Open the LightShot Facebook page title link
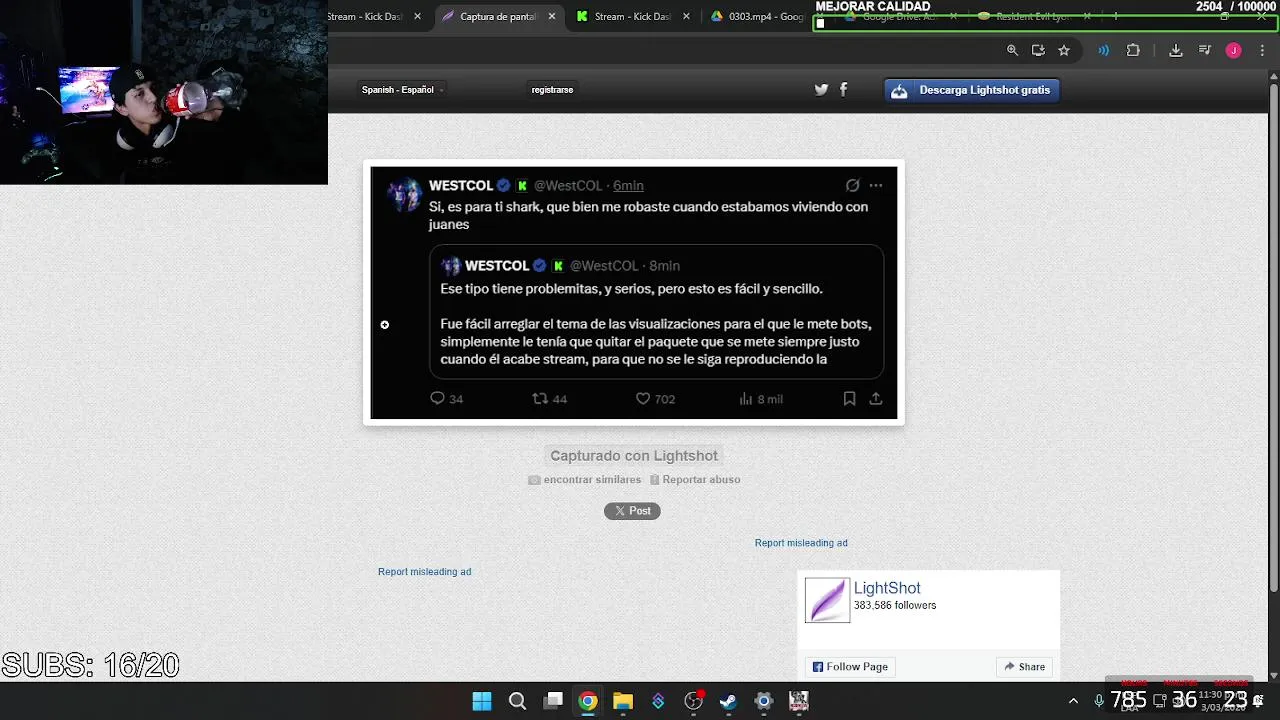1280x720 pixels. (x=887, y=588)
